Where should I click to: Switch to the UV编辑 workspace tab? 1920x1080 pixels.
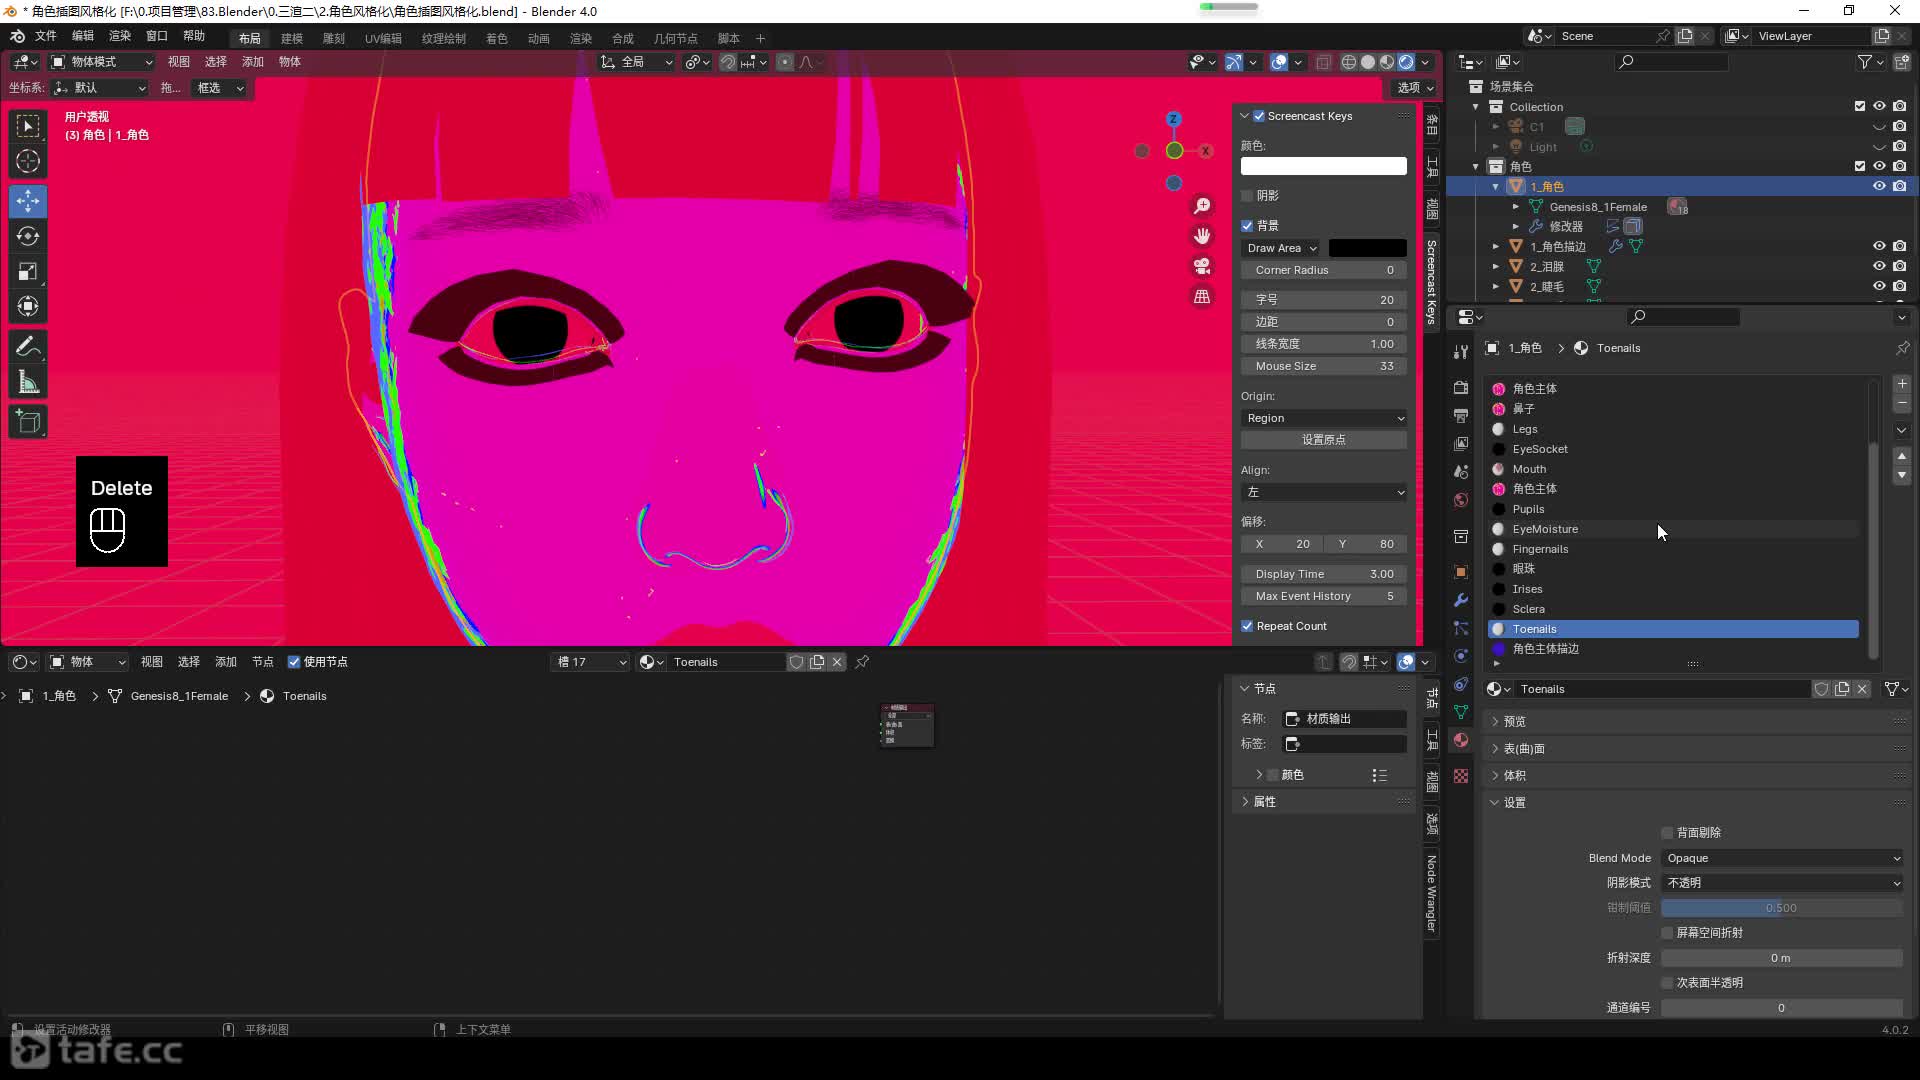click(x=383, y=38)
